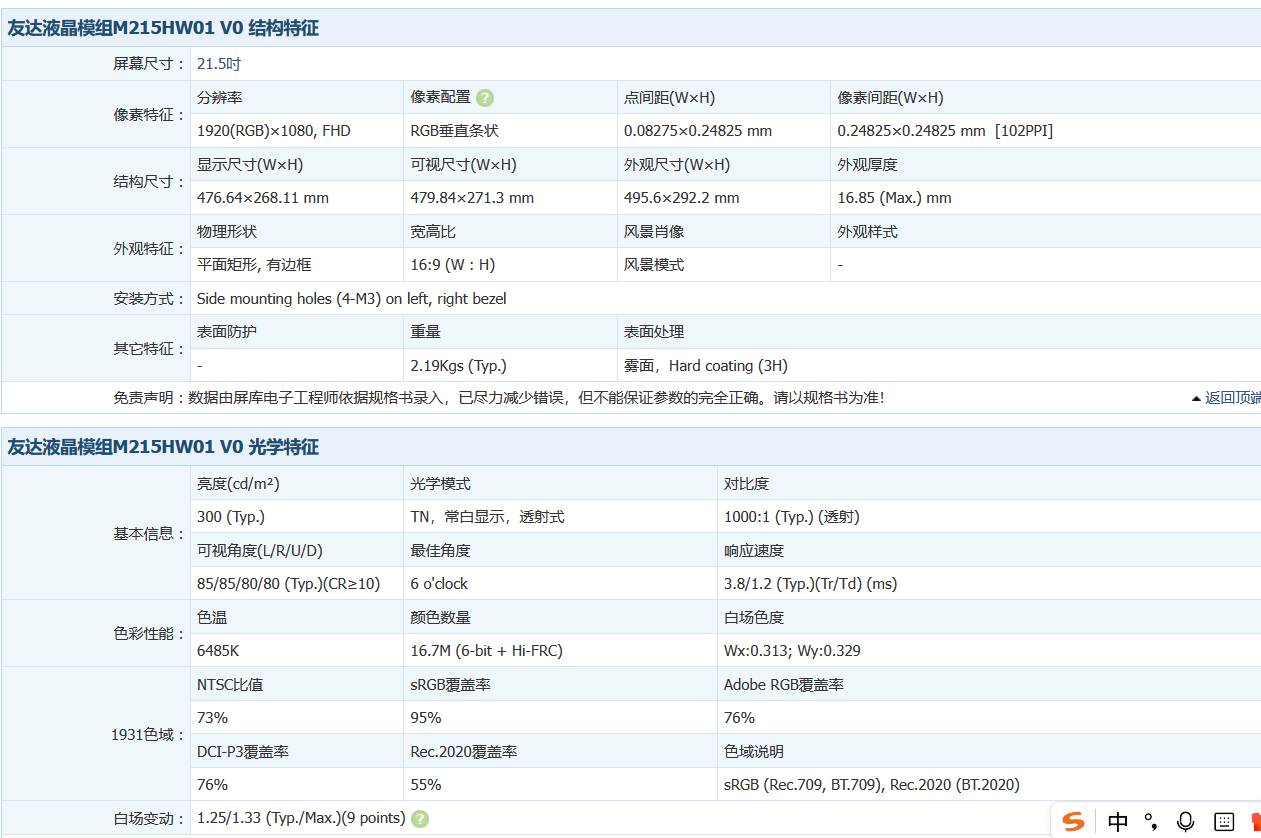This screenshot has height=838, width=1261.
Task: Select the 479.84×271.3 mm viewable size
Action: (472, 198)
